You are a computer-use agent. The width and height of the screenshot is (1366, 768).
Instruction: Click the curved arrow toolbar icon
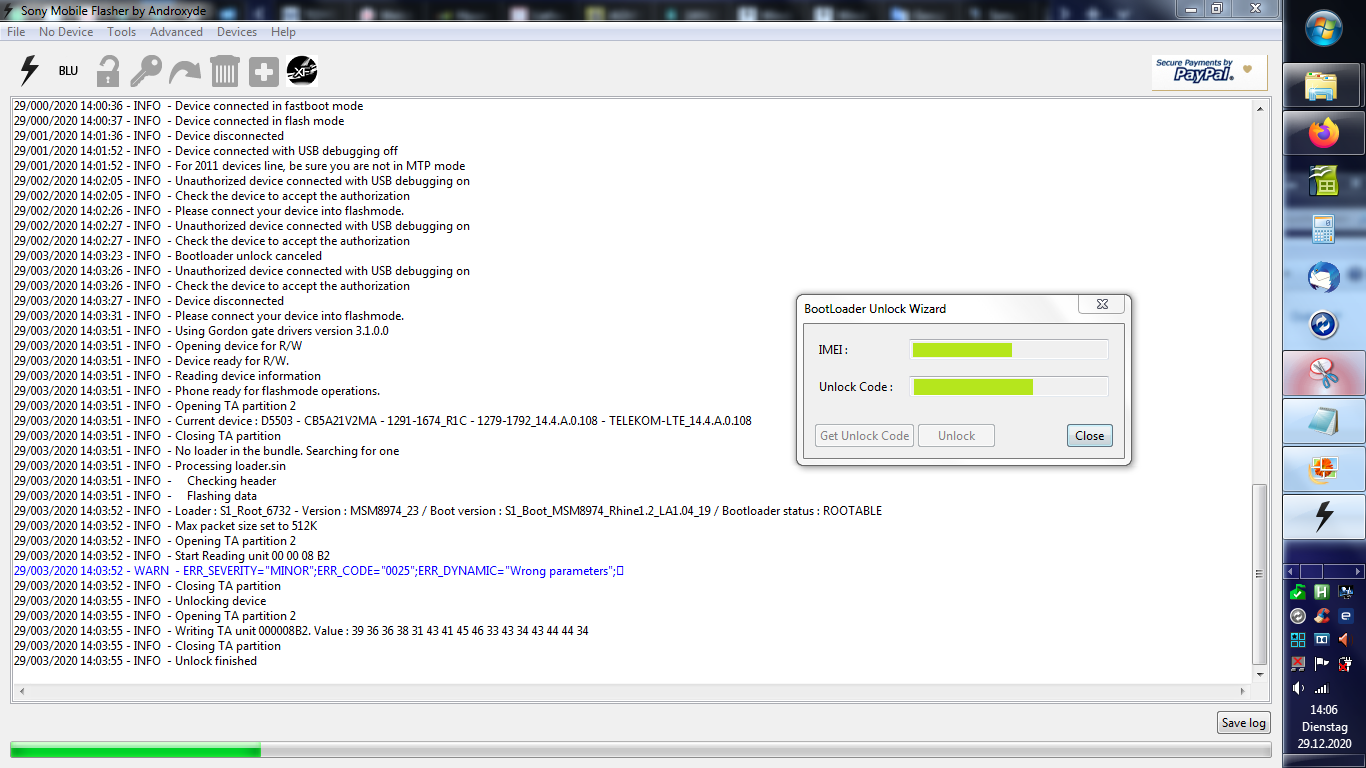click(x=185, y=71)
